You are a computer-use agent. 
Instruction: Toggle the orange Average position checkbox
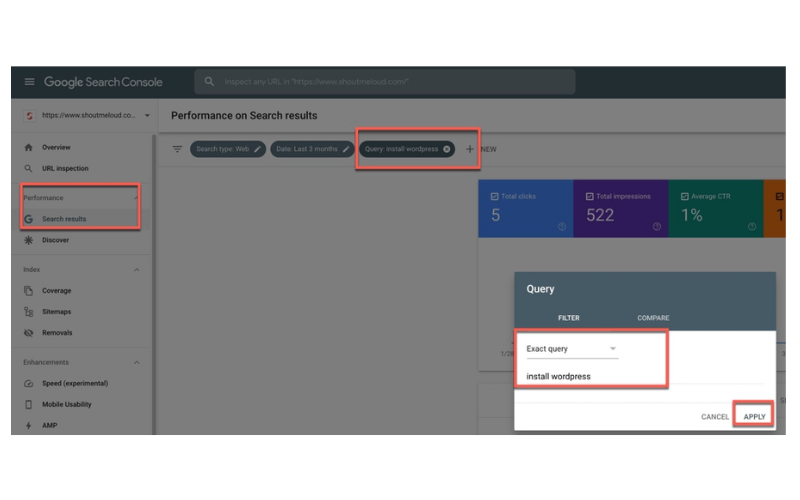click(x=779, y=196)
